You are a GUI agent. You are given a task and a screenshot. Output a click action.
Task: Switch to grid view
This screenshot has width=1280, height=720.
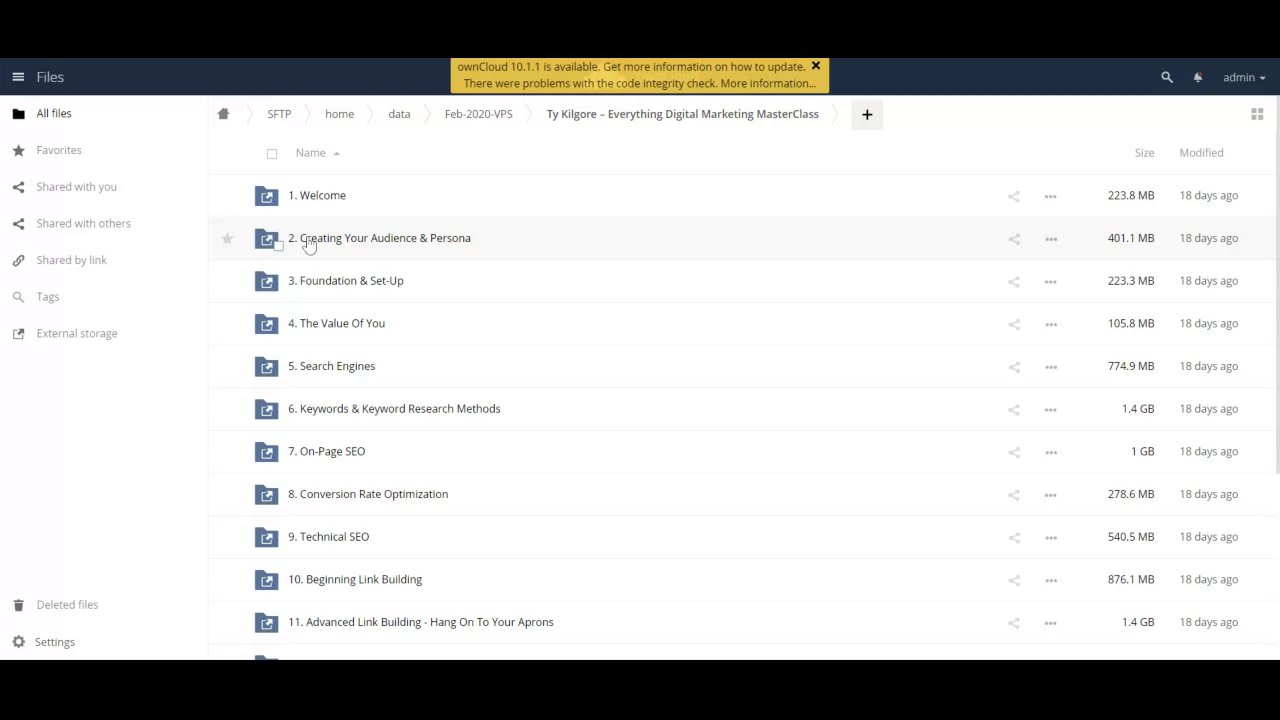1257,114
